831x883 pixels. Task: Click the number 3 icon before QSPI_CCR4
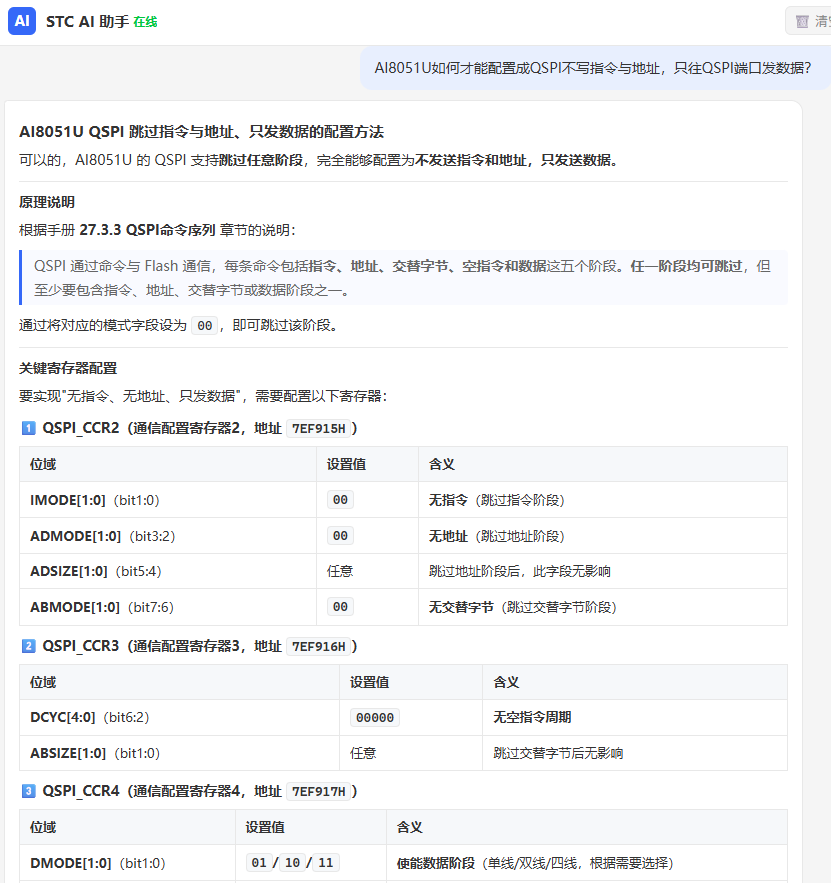[28, 791]
